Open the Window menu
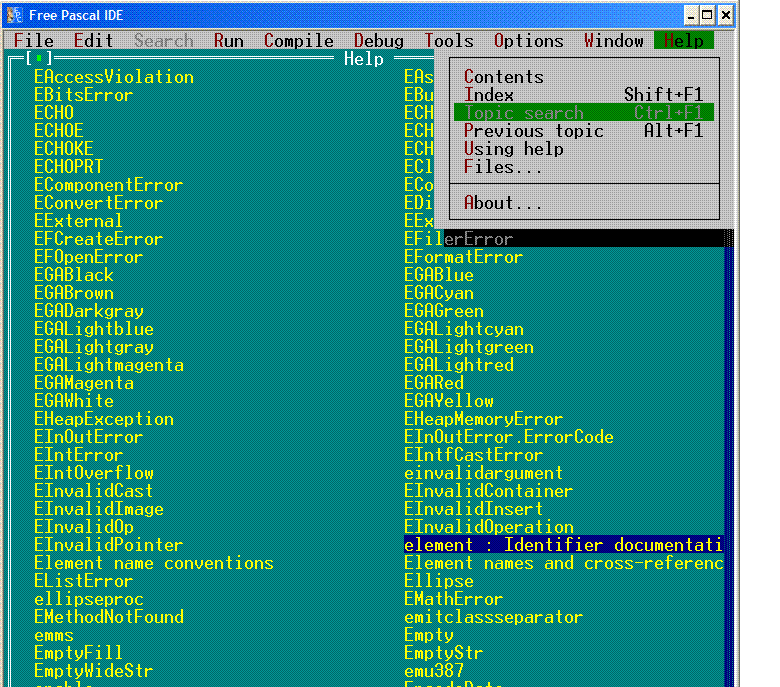Image resolution: width=780 pixels, height=687 pixels. (x=613, y=41)
